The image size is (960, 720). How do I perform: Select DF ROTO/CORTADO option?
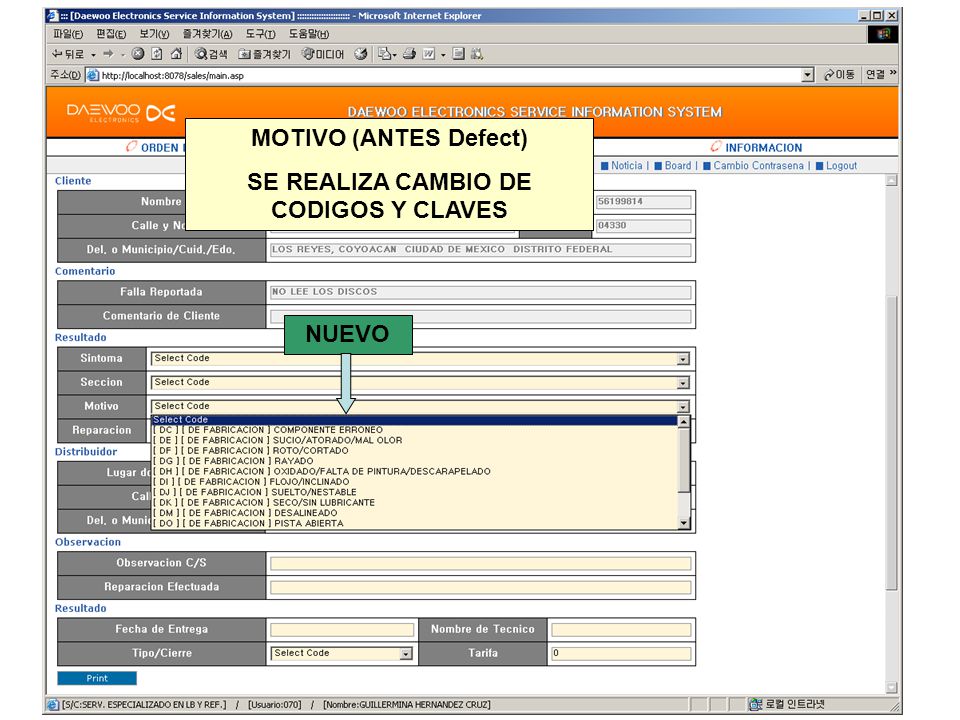tap(414, 451)
